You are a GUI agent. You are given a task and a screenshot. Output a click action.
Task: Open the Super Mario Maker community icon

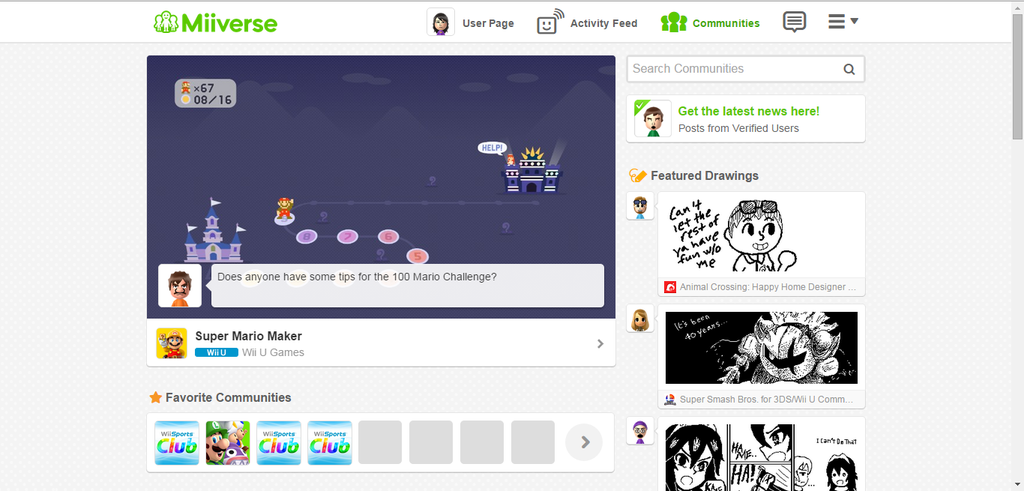point(172,343)
